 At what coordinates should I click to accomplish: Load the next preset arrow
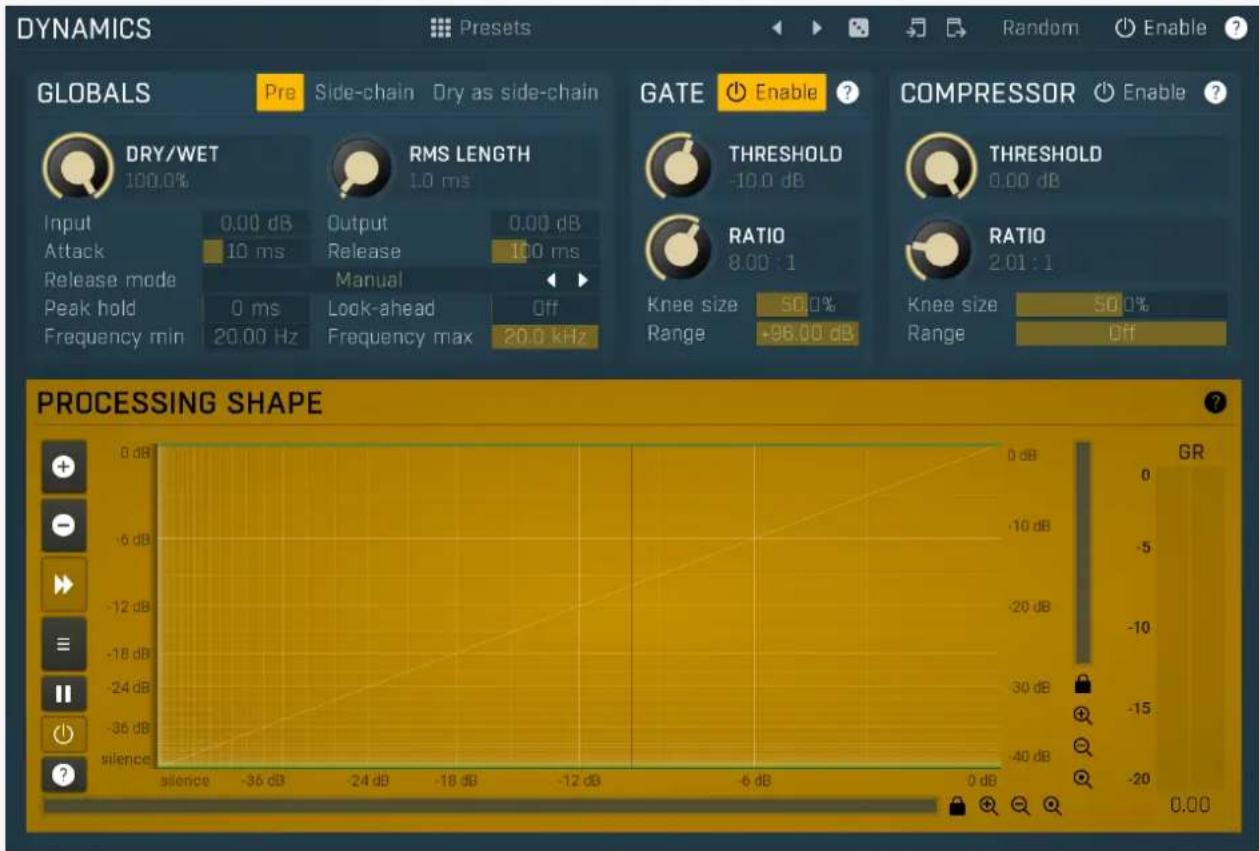pos(817,29)
